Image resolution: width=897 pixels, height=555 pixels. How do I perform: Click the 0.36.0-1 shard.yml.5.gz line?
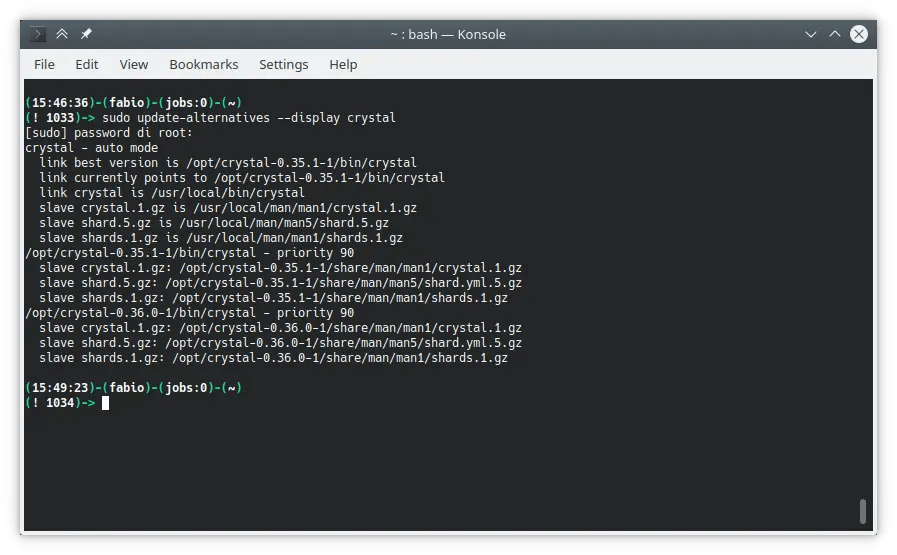(280, 343)
